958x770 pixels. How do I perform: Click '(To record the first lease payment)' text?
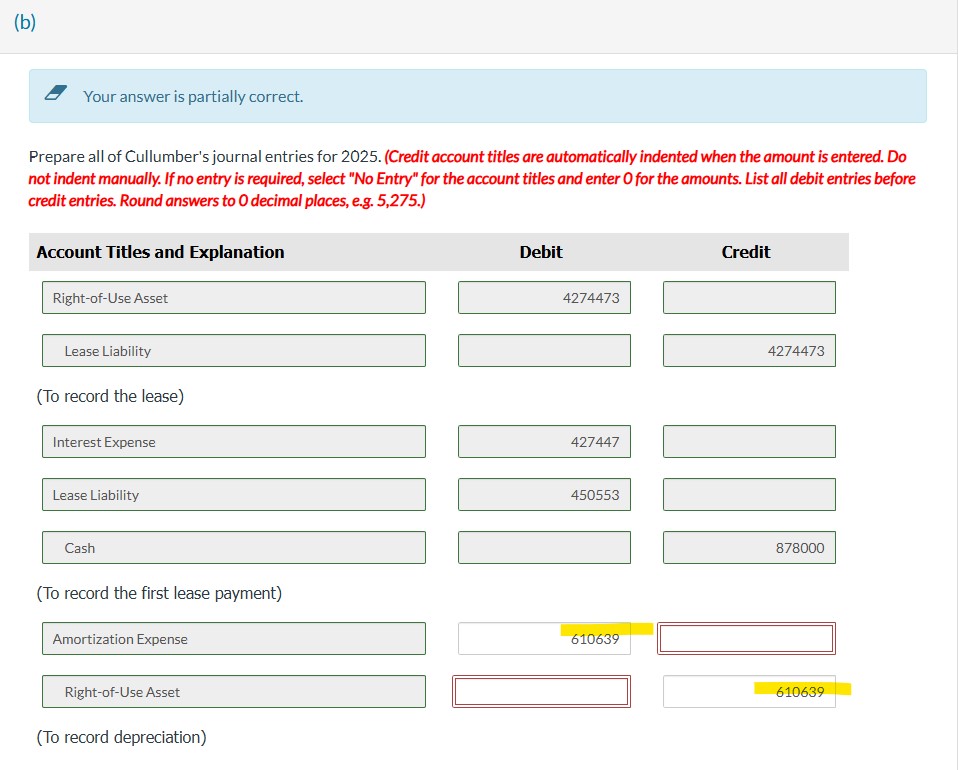(x=159, y=593)
